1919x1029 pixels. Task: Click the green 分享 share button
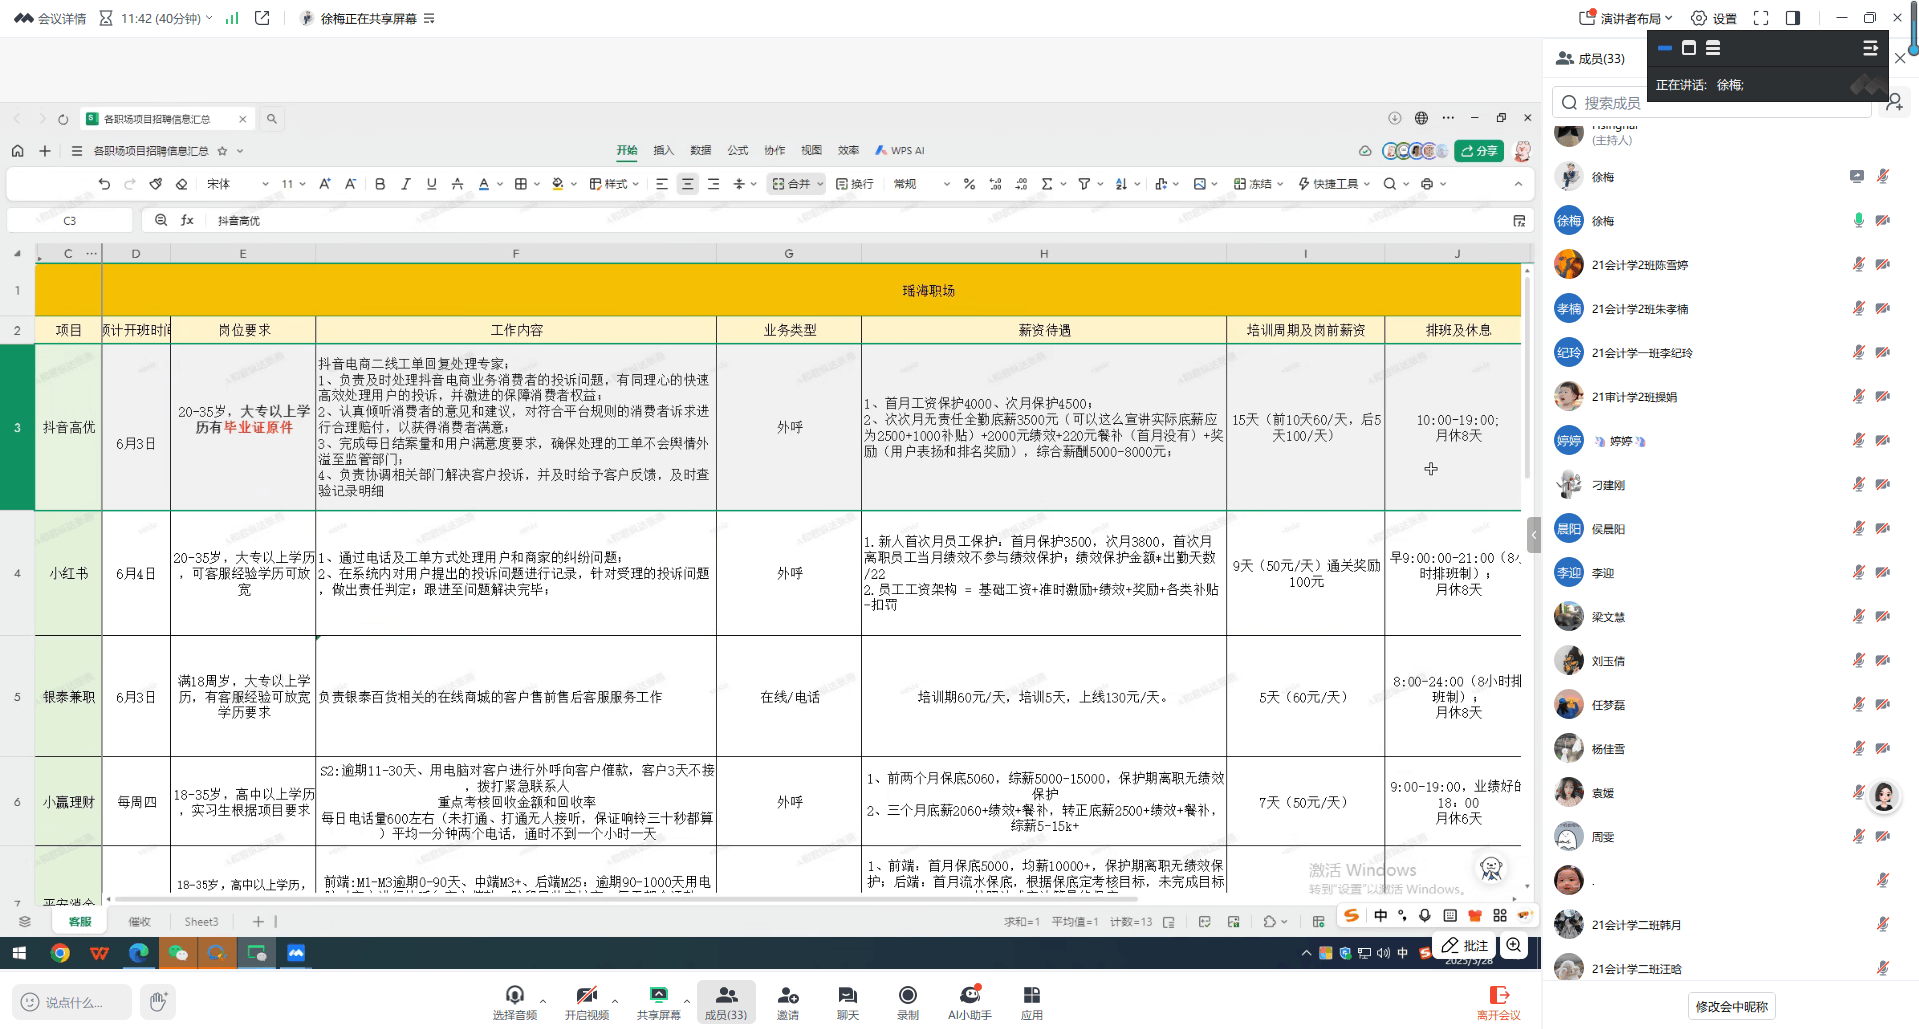point(1479,151)
